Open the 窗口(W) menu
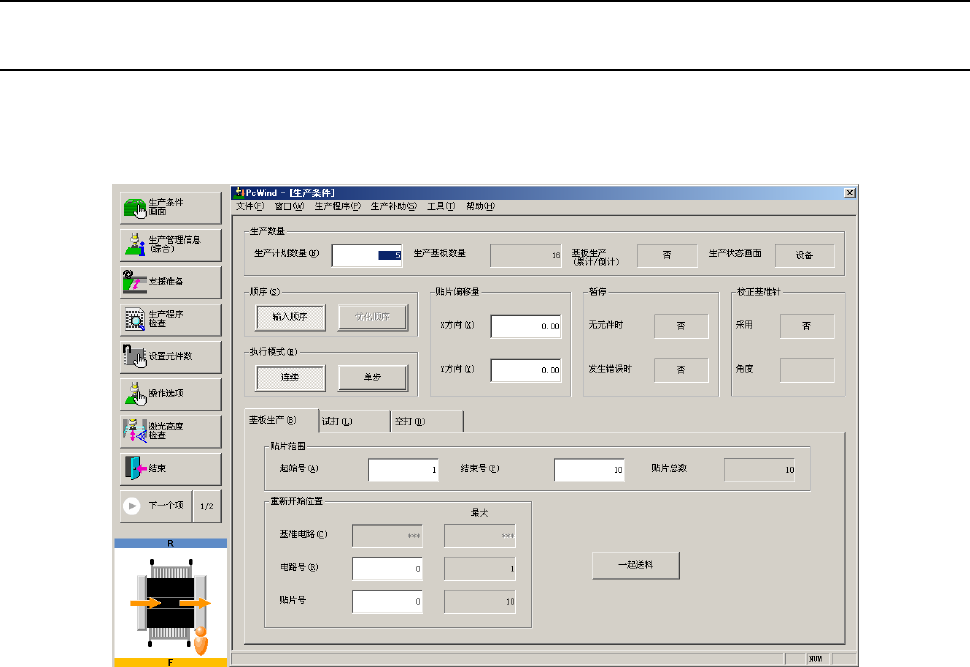Screen dimensions: 970x667 tap(289, 206)
